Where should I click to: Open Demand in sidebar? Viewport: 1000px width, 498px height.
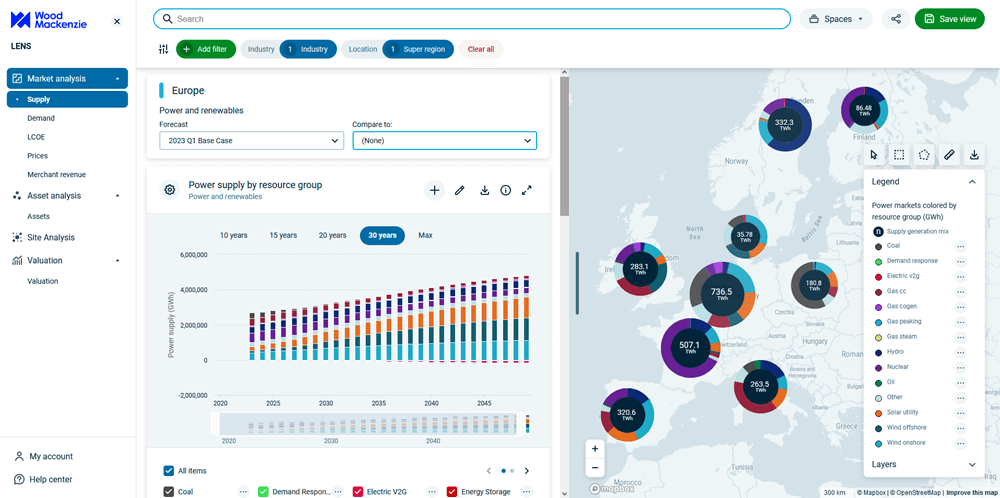[41, 118]
